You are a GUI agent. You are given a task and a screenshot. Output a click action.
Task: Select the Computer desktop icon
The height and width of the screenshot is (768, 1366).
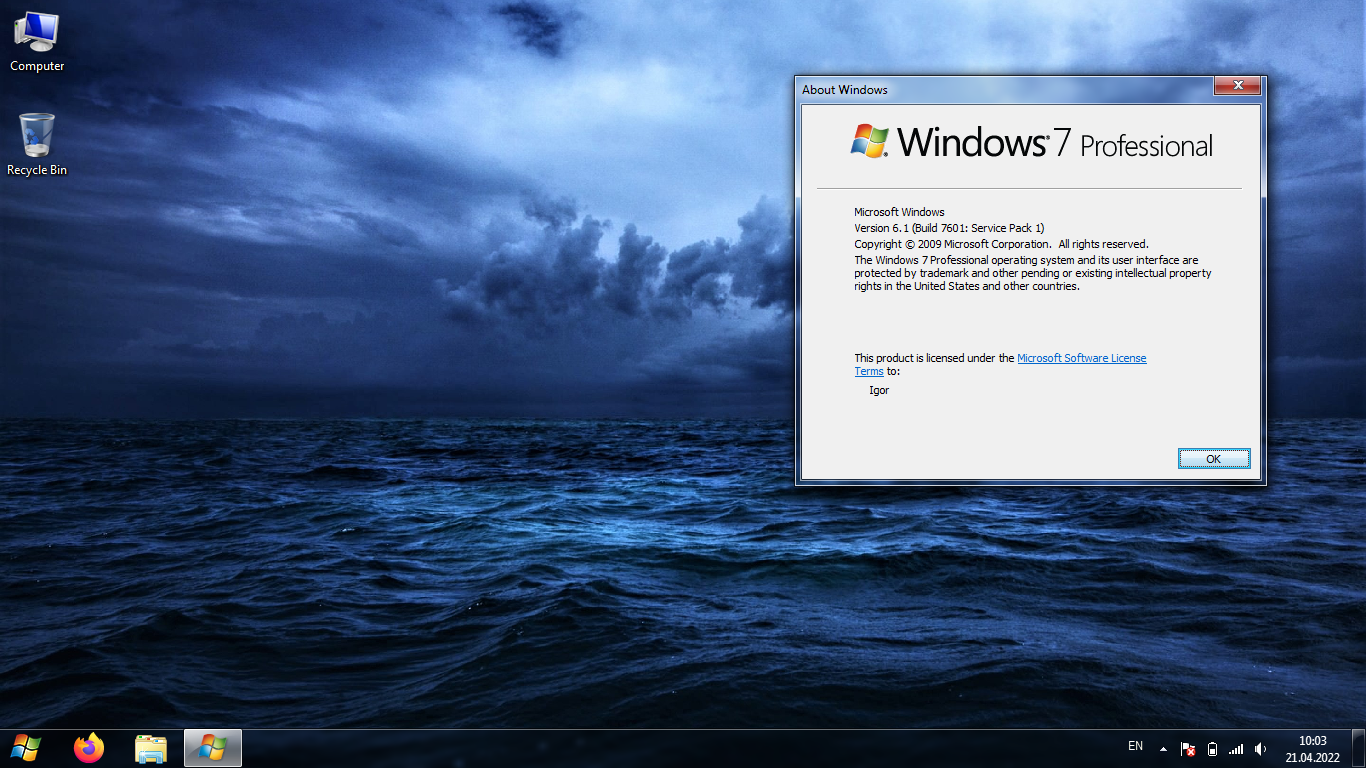[37, 42]
